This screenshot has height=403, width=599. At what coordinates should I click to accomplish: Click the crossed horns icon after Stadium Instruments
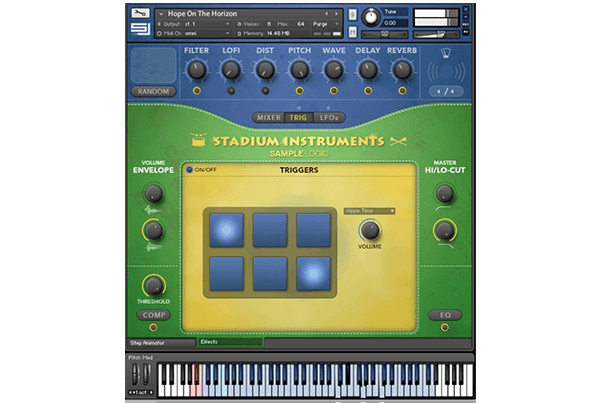pyautogui.click(x=398, y=141)
